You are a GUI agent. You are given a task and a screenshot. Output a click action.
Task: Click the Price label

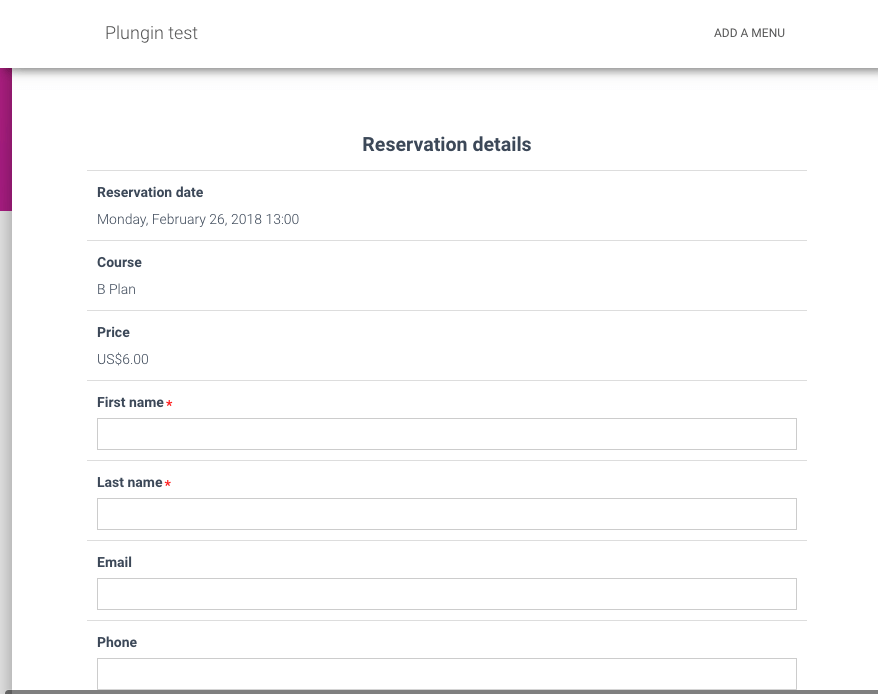click(113, 332)
